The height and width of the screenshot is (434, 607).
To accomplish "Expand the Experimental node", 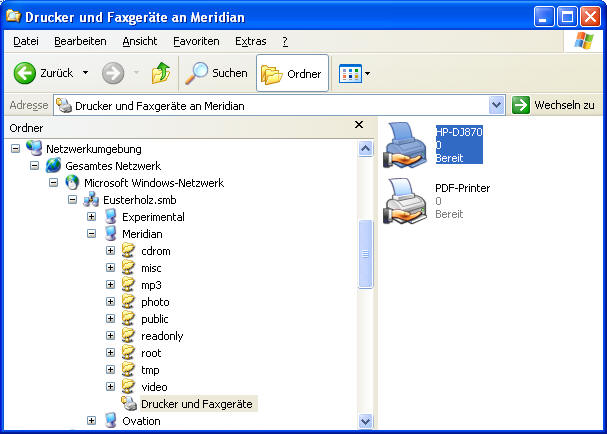I will pyautogui.click(x=92, y=217).
